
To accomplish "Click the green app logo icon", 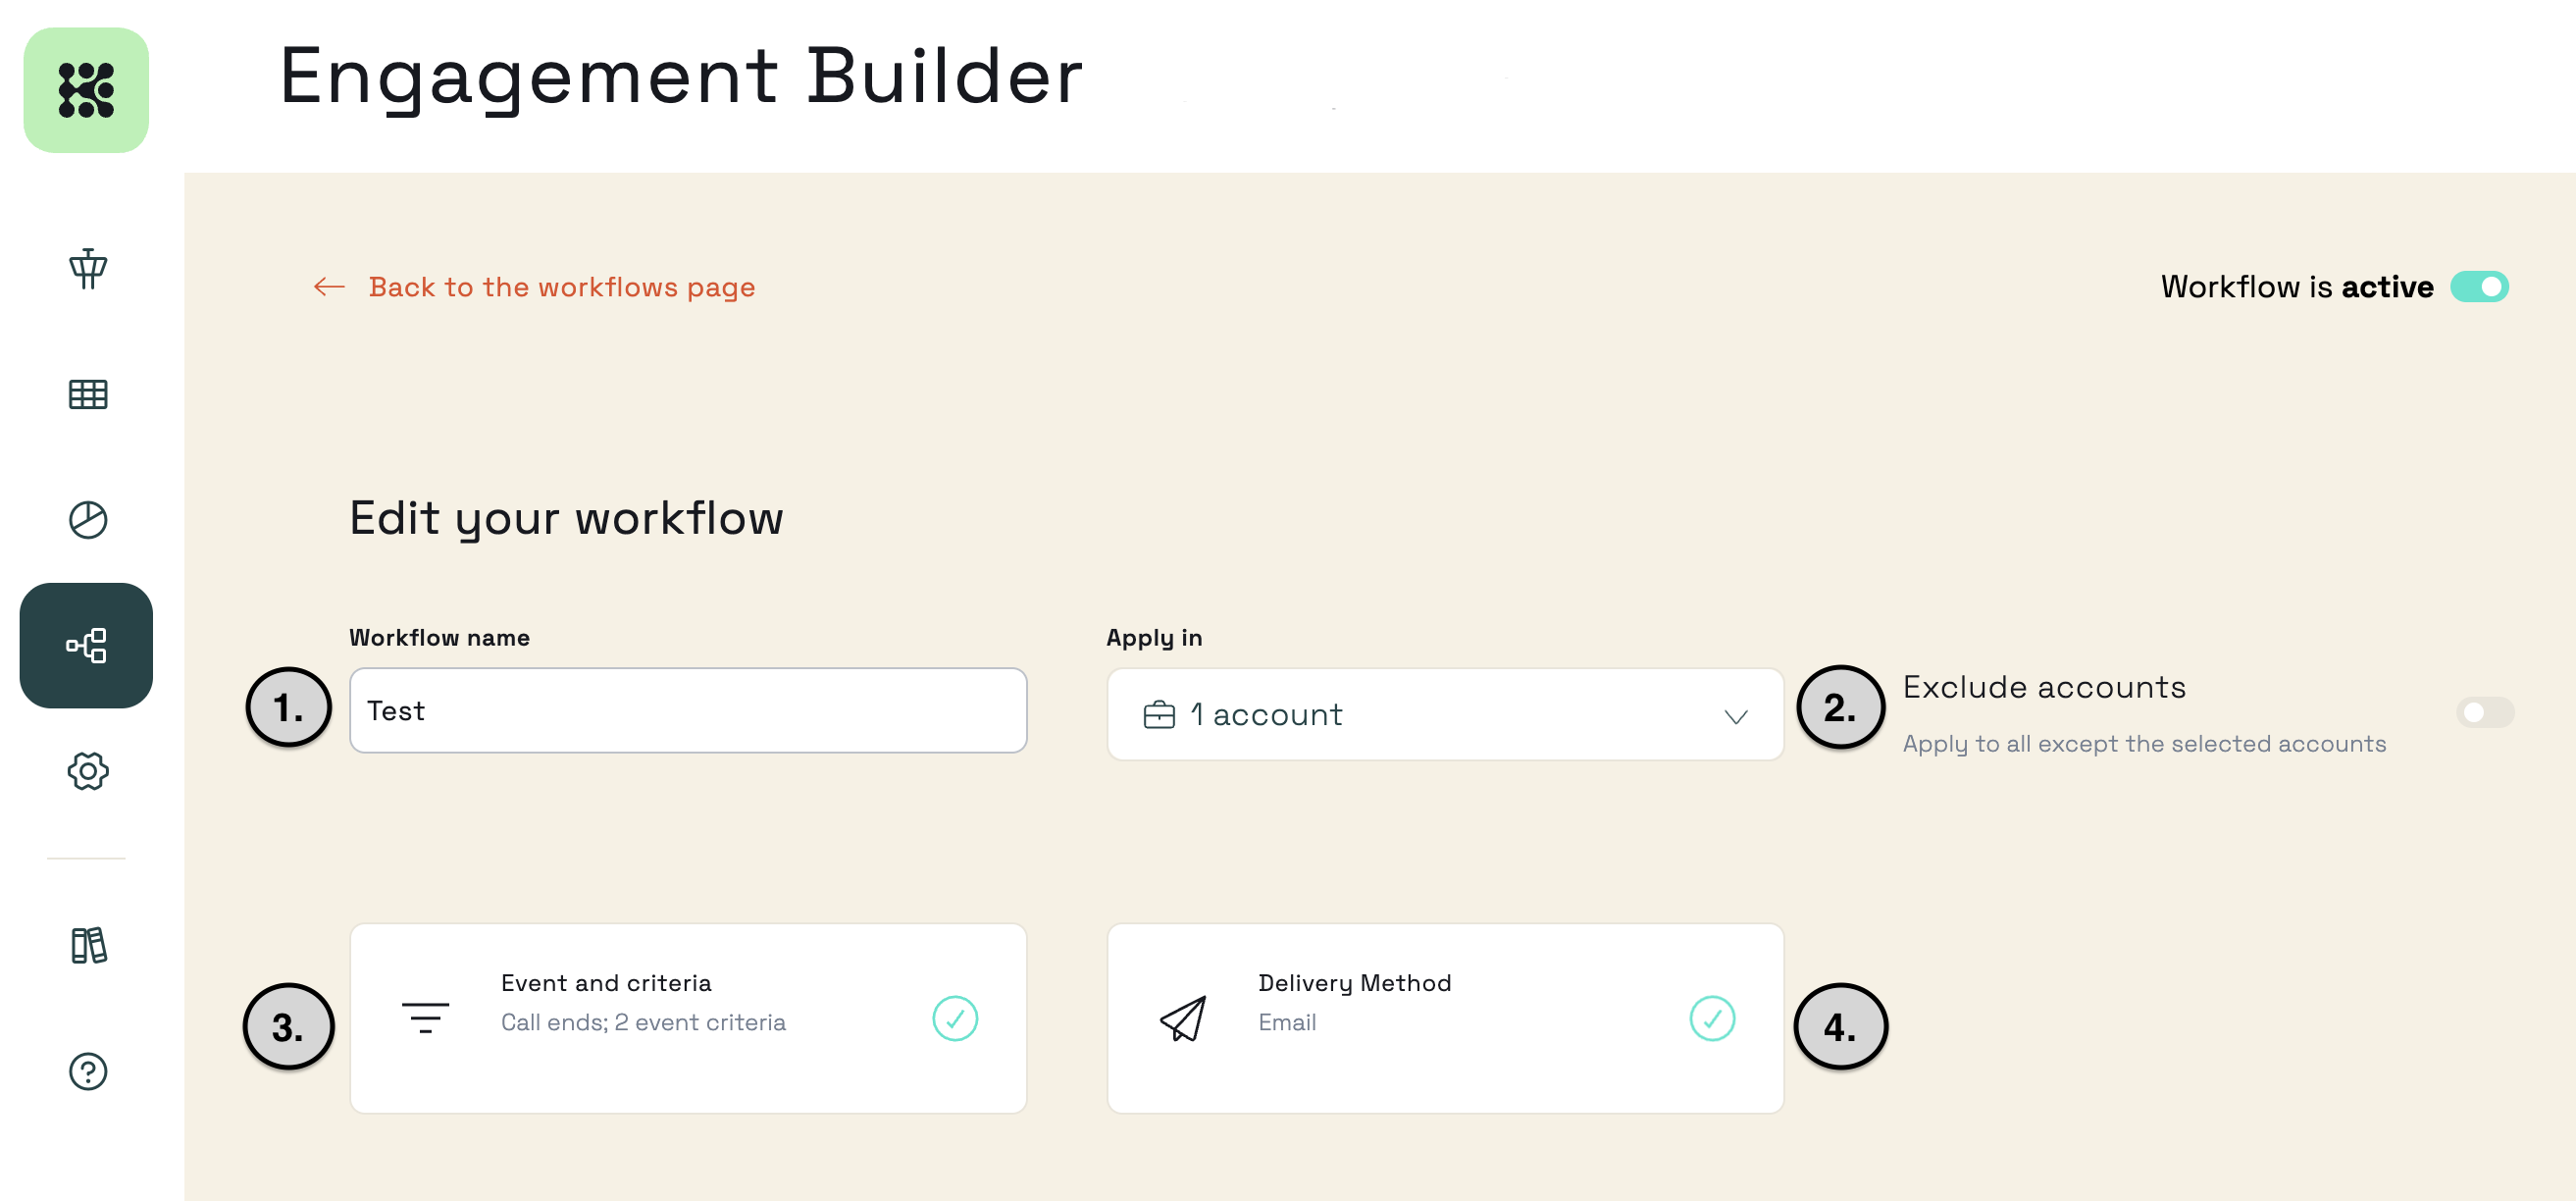I will 86,90.
